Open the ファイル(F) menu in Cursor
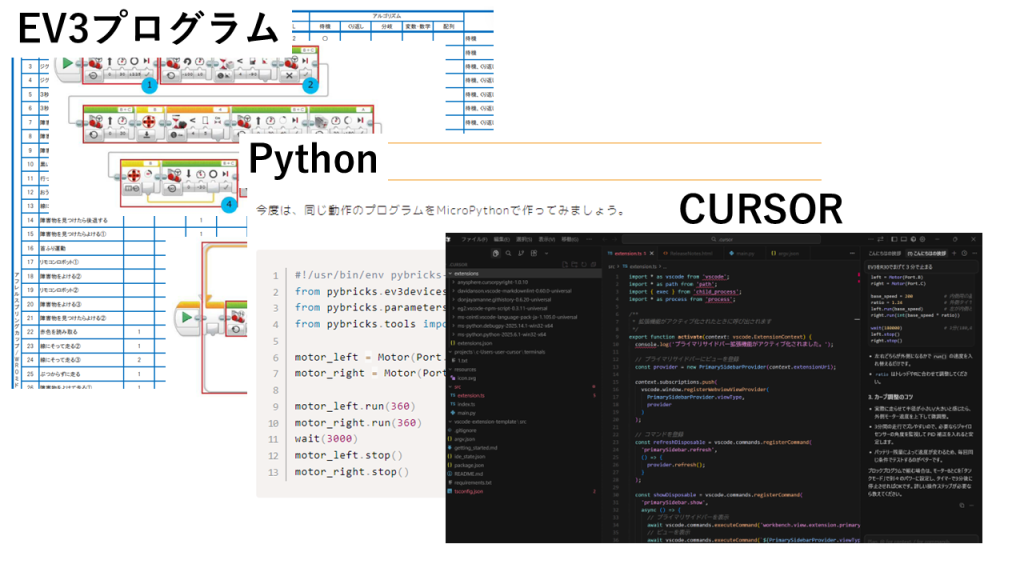The image size is (1024, 576). [x=473, y=240]
